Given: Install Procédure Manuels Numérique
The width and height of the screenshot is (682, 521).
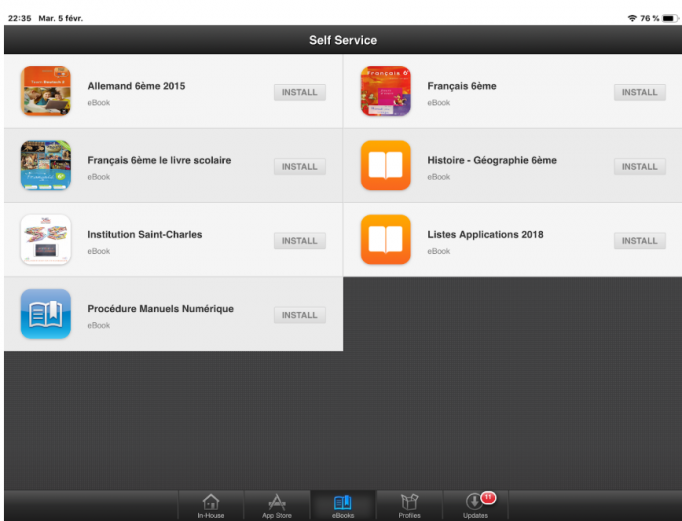Looking at the screenshot, I should [300, 315].
